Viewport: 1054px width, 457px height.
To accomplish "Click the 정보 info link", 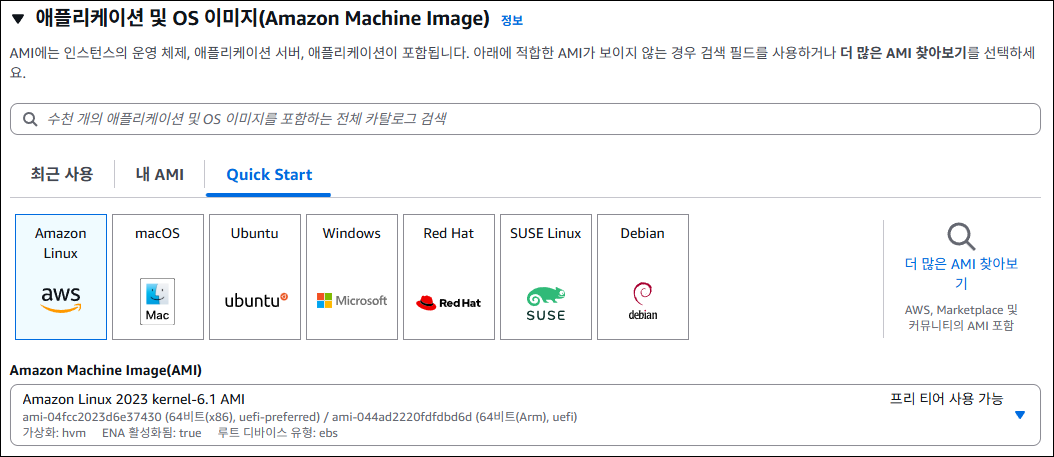I will [511, 20].
